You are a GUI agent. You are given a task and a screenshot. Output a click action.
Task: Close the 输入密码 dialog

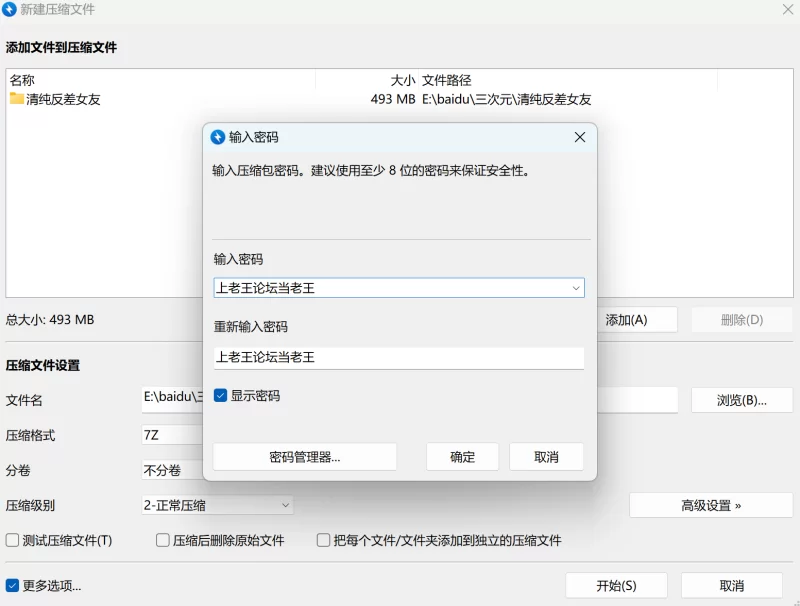[580, 137]
